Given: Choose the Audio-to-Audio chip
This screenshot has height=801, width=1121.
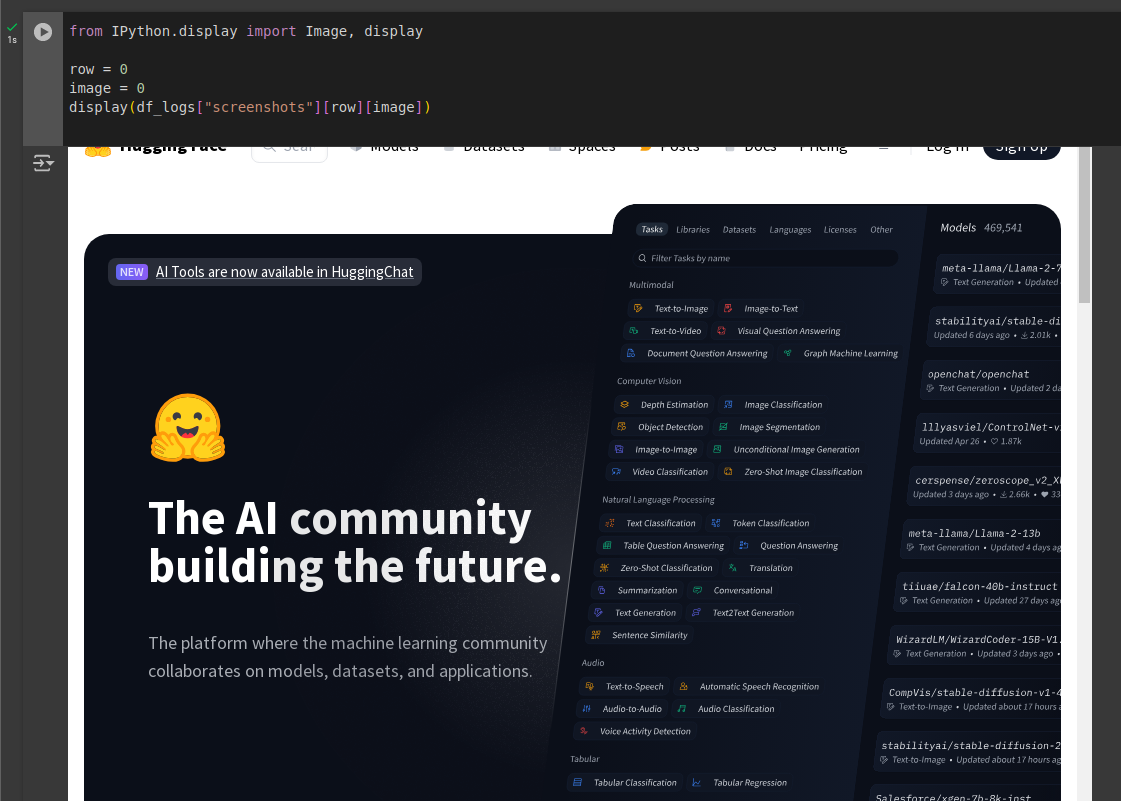Looking at the screenshot, I should point(622,708).
